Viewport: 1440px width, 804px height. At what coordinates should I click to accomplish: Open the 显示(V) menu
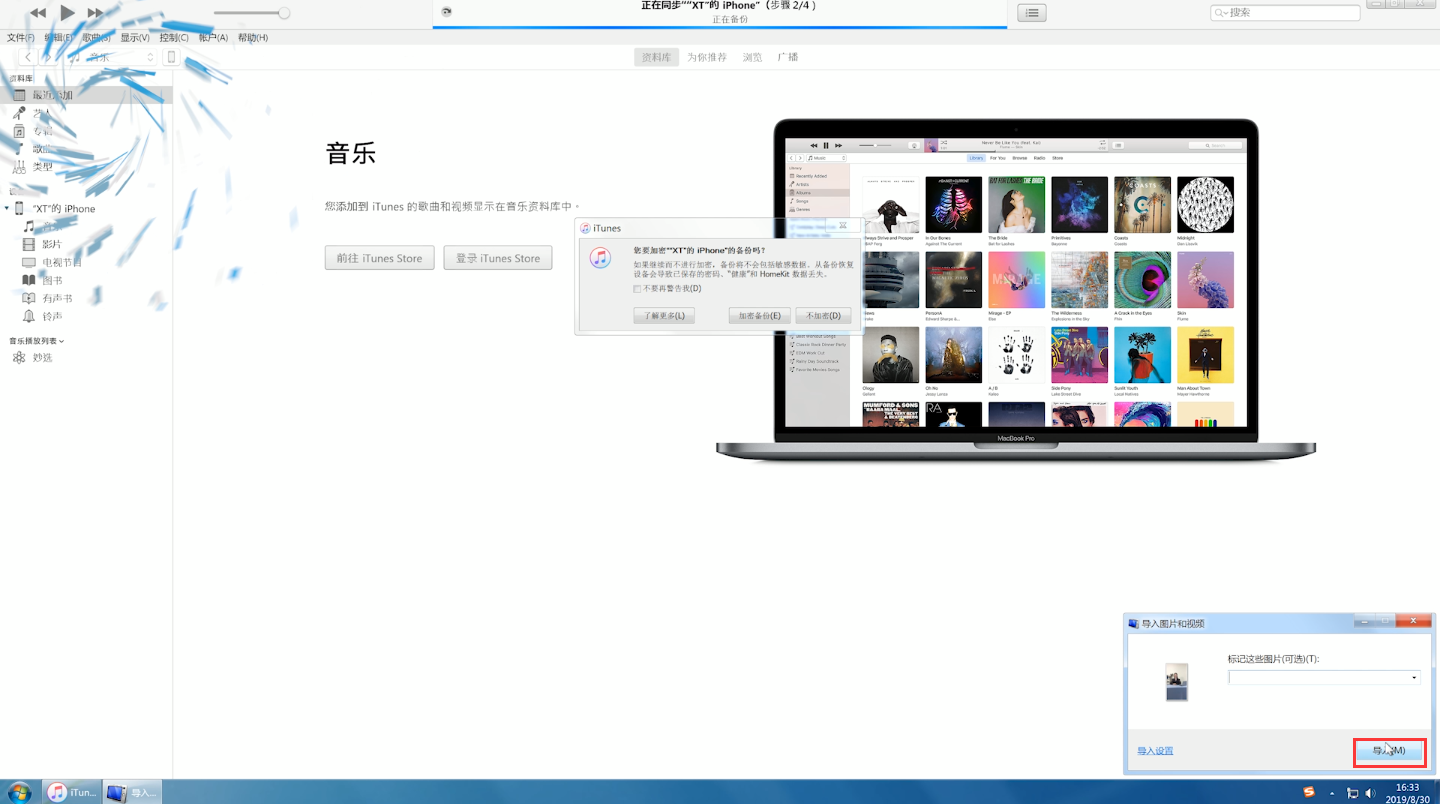coord(135,38)
